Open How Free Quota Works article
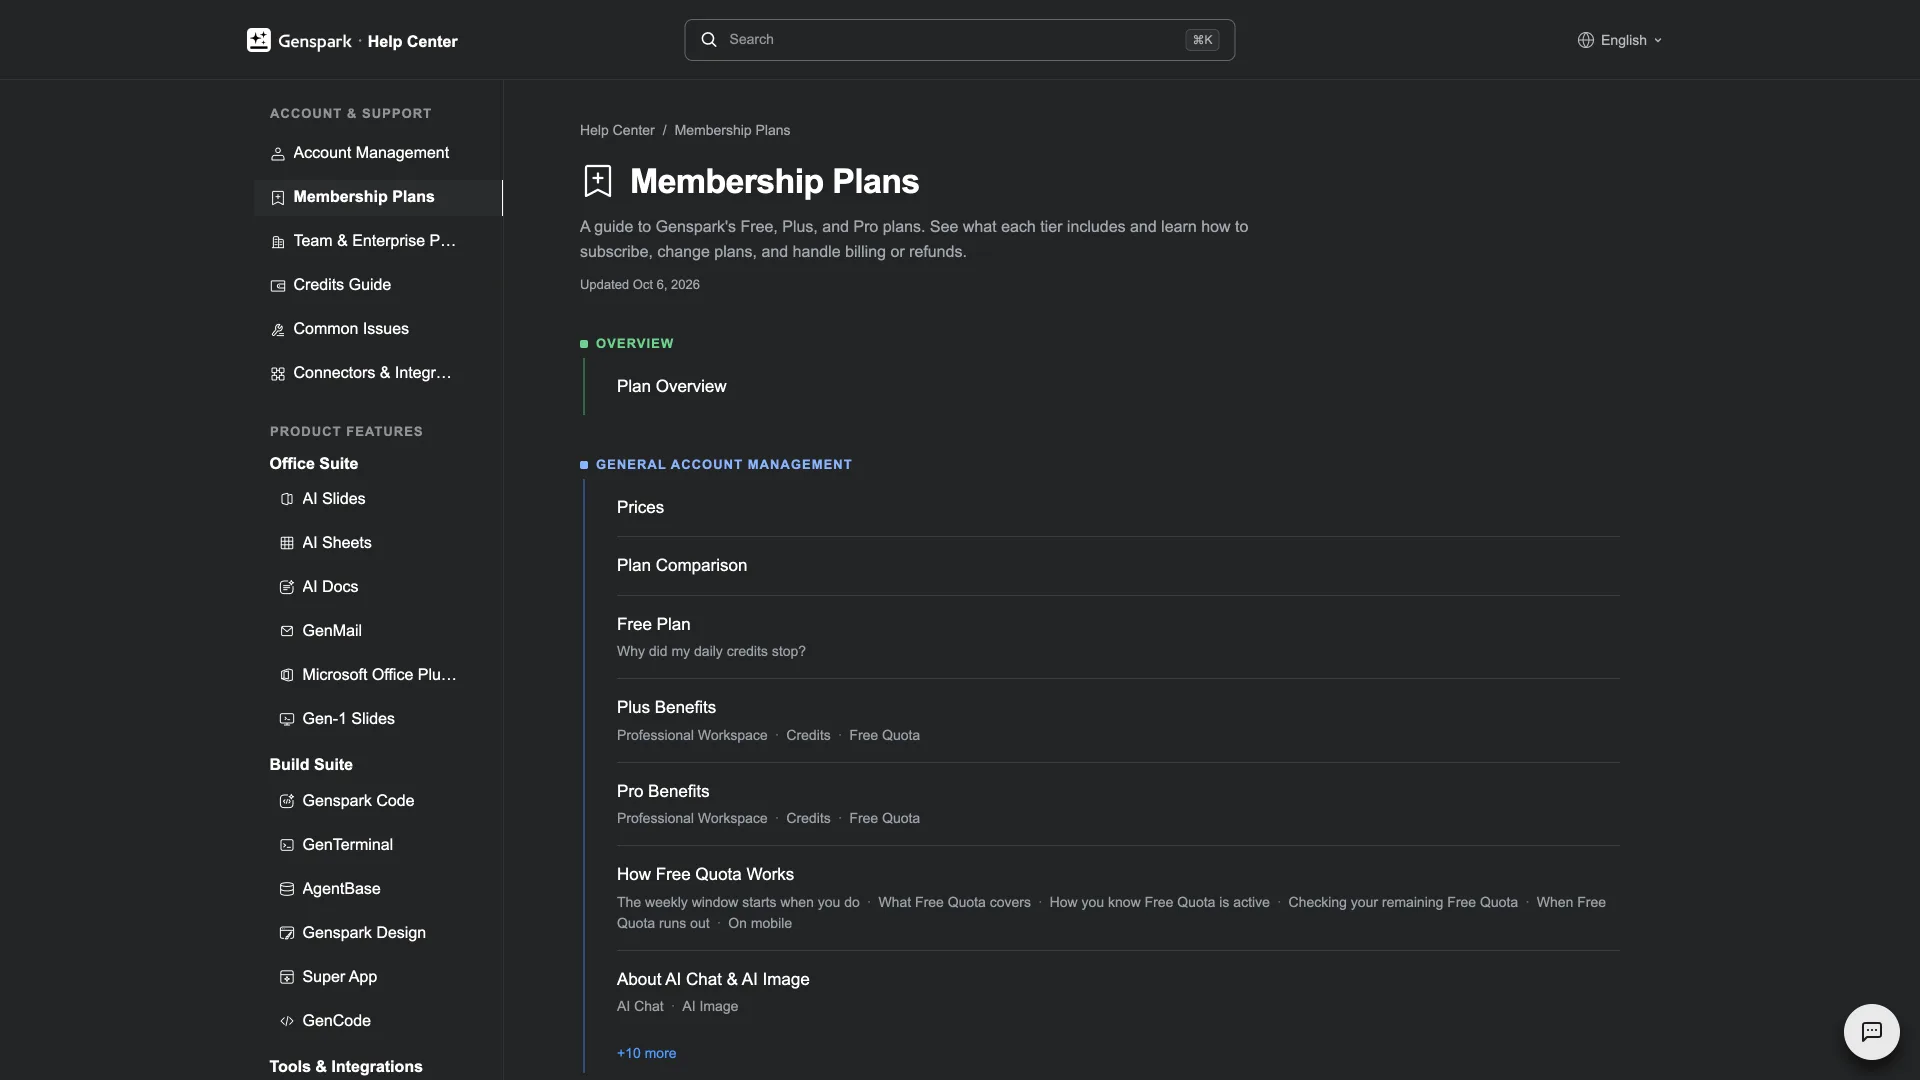Image resolution: width=1920 pixels, height=1080 pixels. click(x=705, y=874)
